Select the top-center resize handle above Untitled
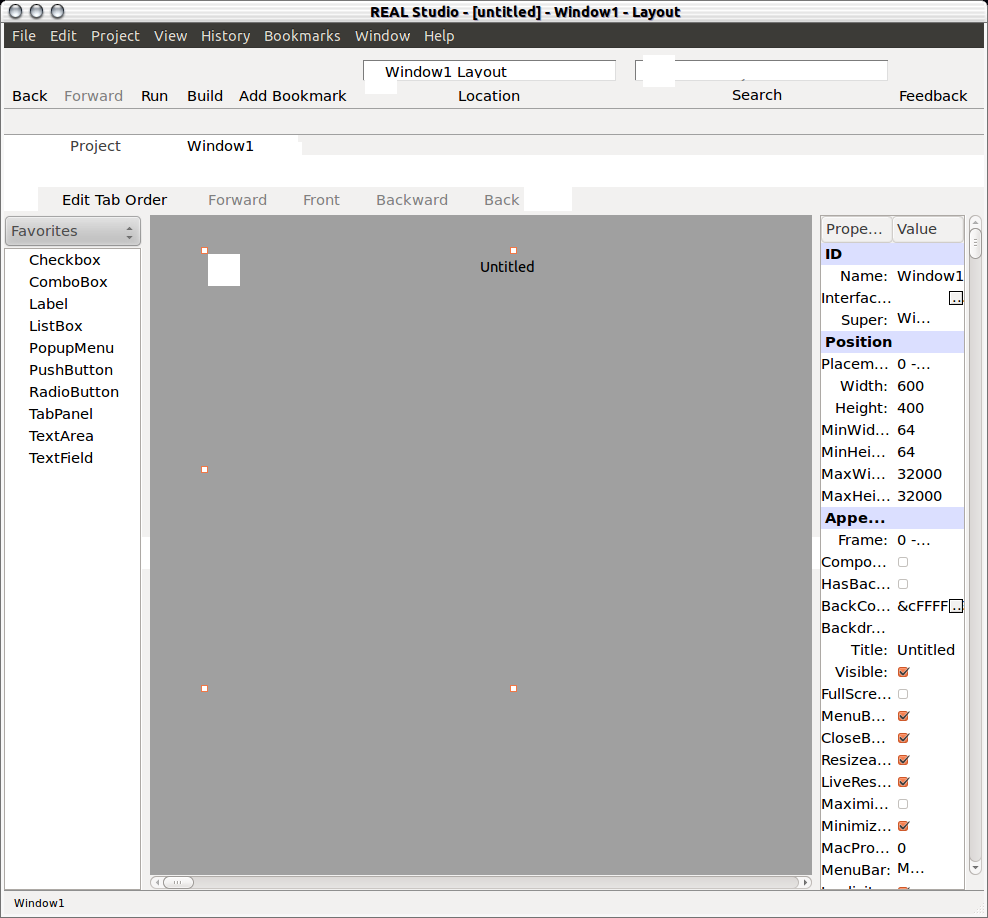 [x=513, y=250]
